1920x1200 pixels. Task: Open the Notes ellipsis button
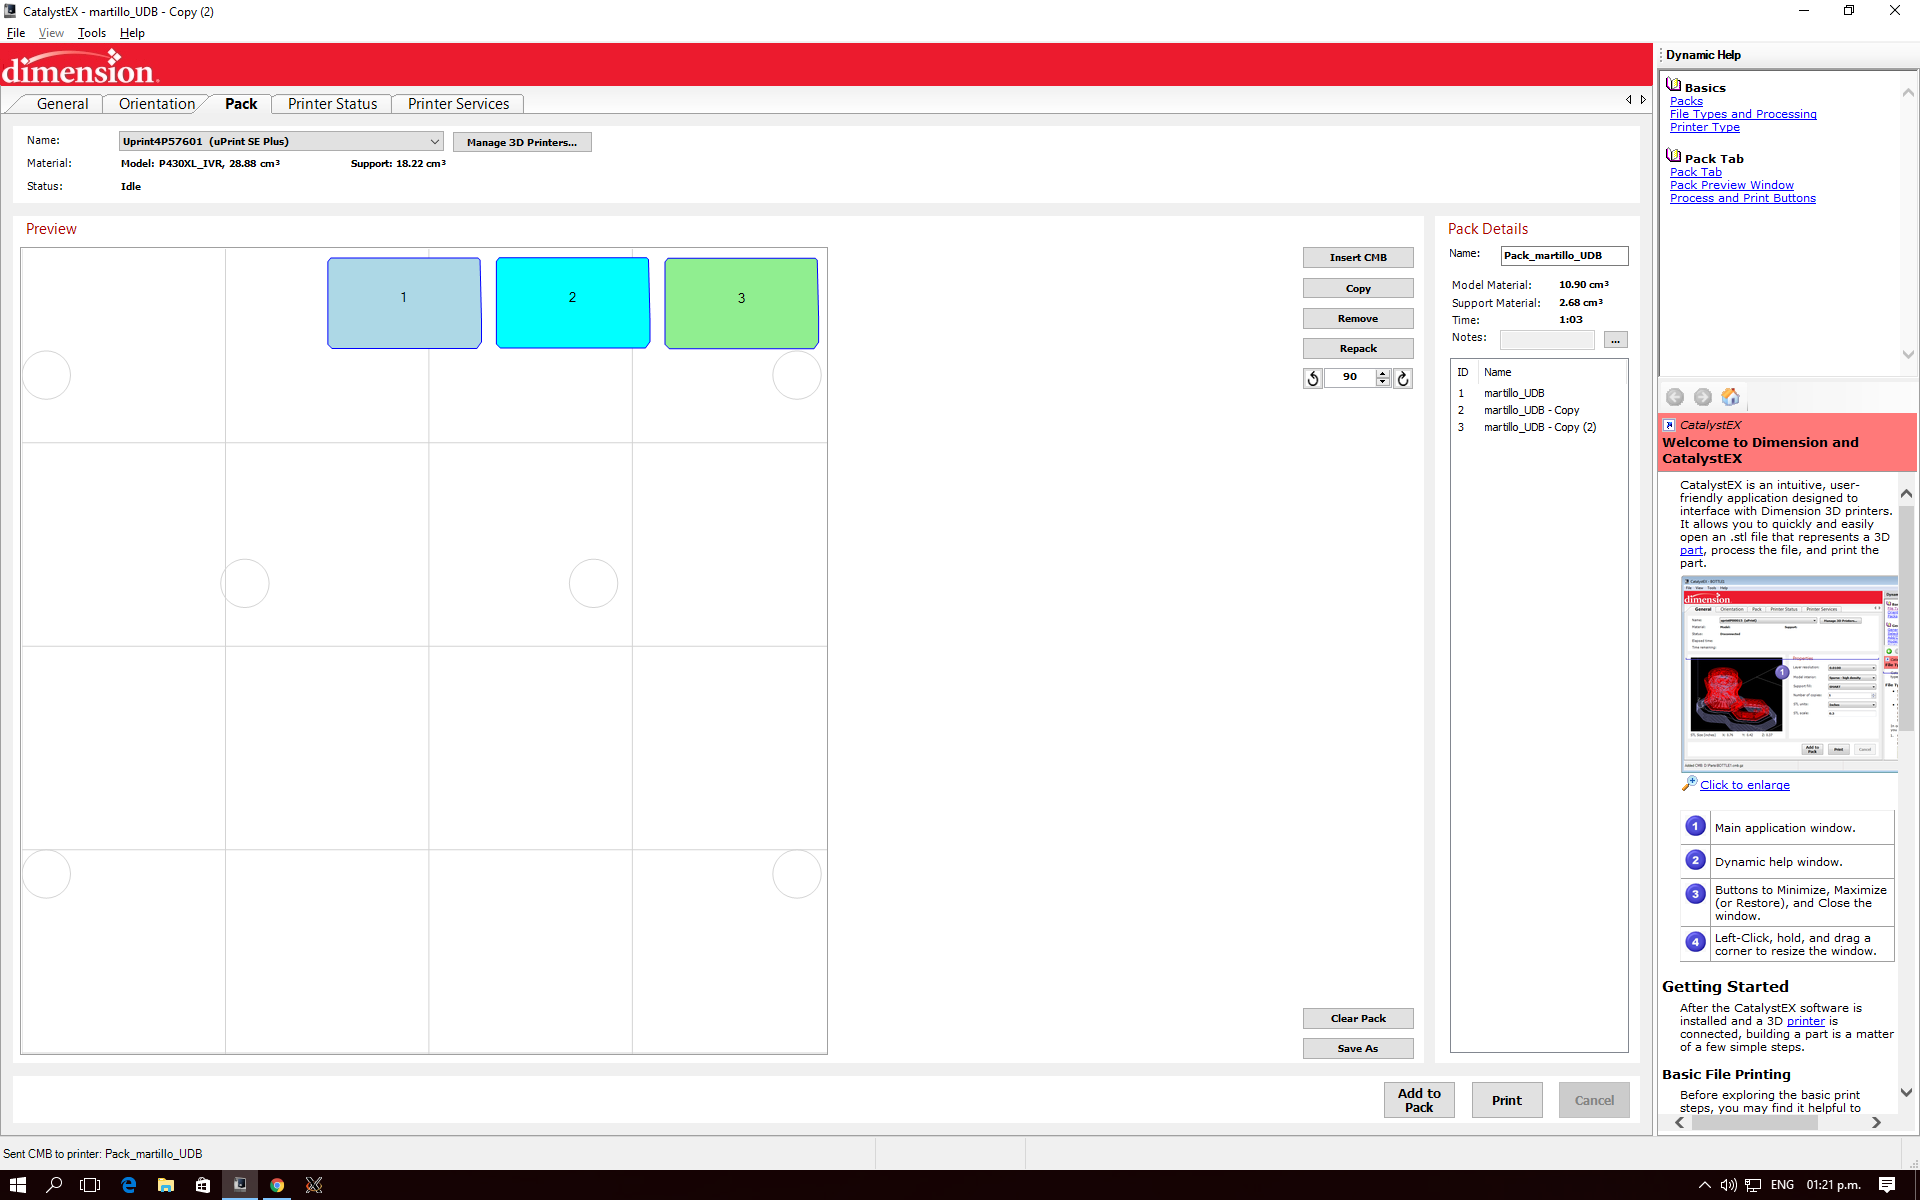pyautogui.click(x=1615, y=340)
